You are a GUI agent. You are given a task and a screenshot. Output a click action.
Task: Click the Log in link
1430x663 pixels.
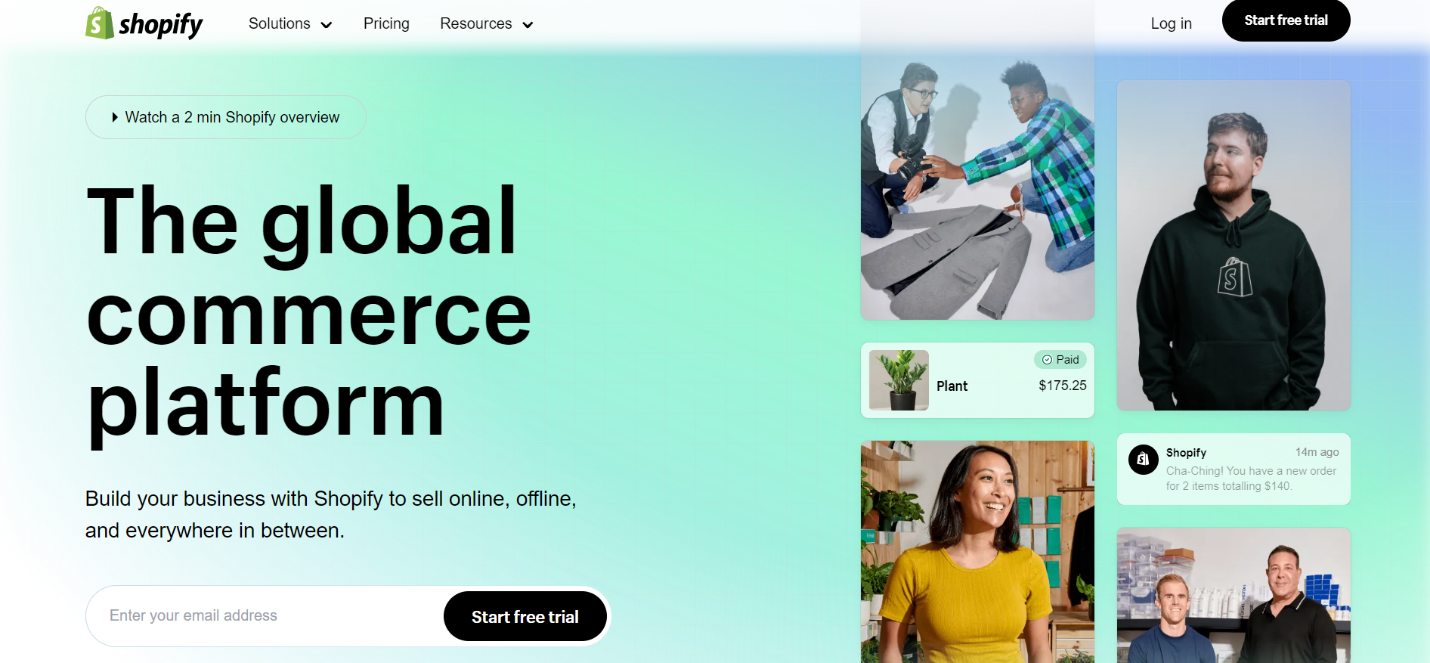(1171, 23)
